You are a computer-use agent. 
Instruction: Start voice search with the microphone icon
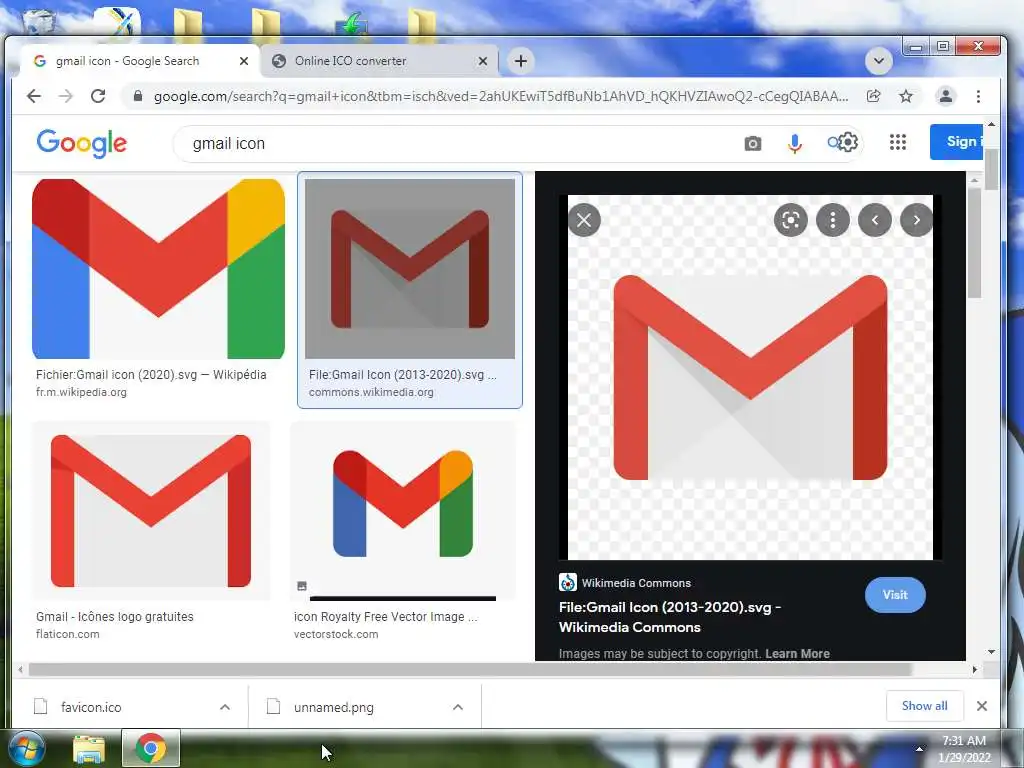tap(794, 143)
